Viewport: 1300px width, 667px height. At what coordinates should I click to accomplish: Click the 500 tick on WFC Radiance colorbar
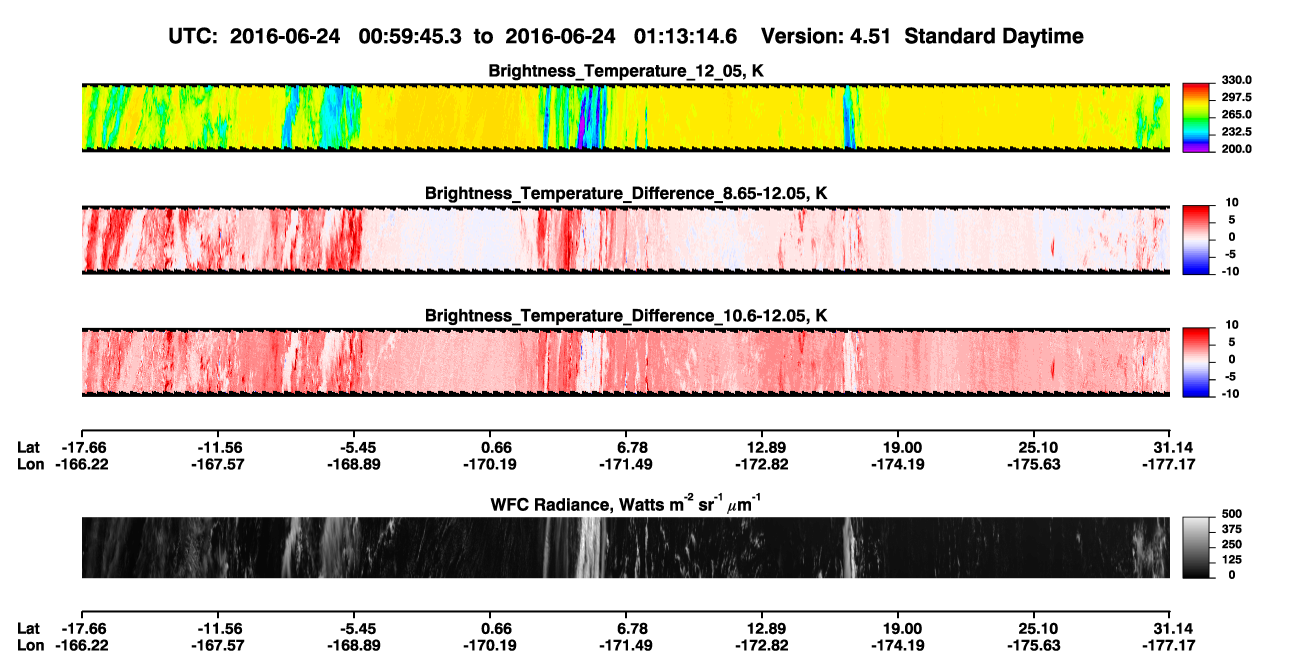pos(1232,513)
